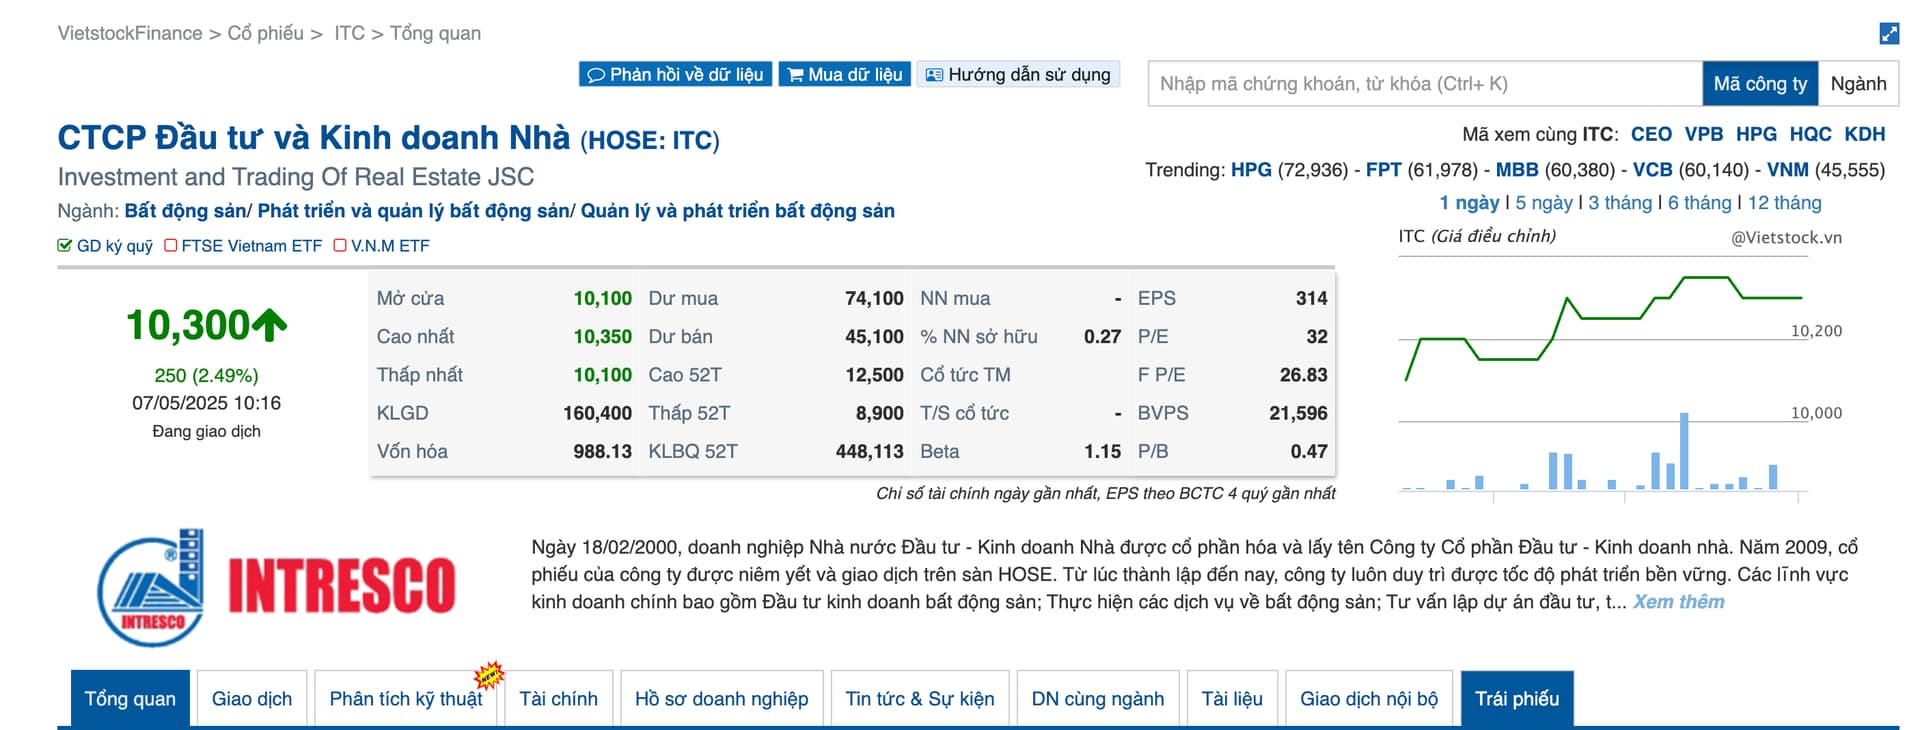Screen dimensions: 1920x730
Task: Select the '3 tháng' chart range
Action: click(1620, 203)
